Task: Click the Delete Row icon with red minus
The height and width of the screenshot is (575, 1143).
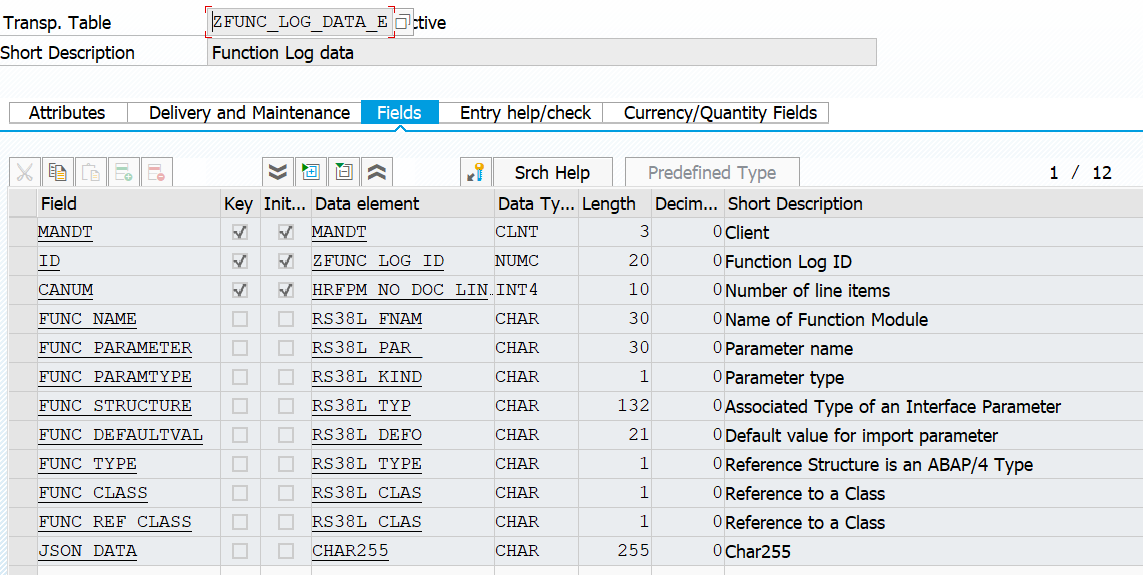Action: pyautogui.click(x=156, y=173)
